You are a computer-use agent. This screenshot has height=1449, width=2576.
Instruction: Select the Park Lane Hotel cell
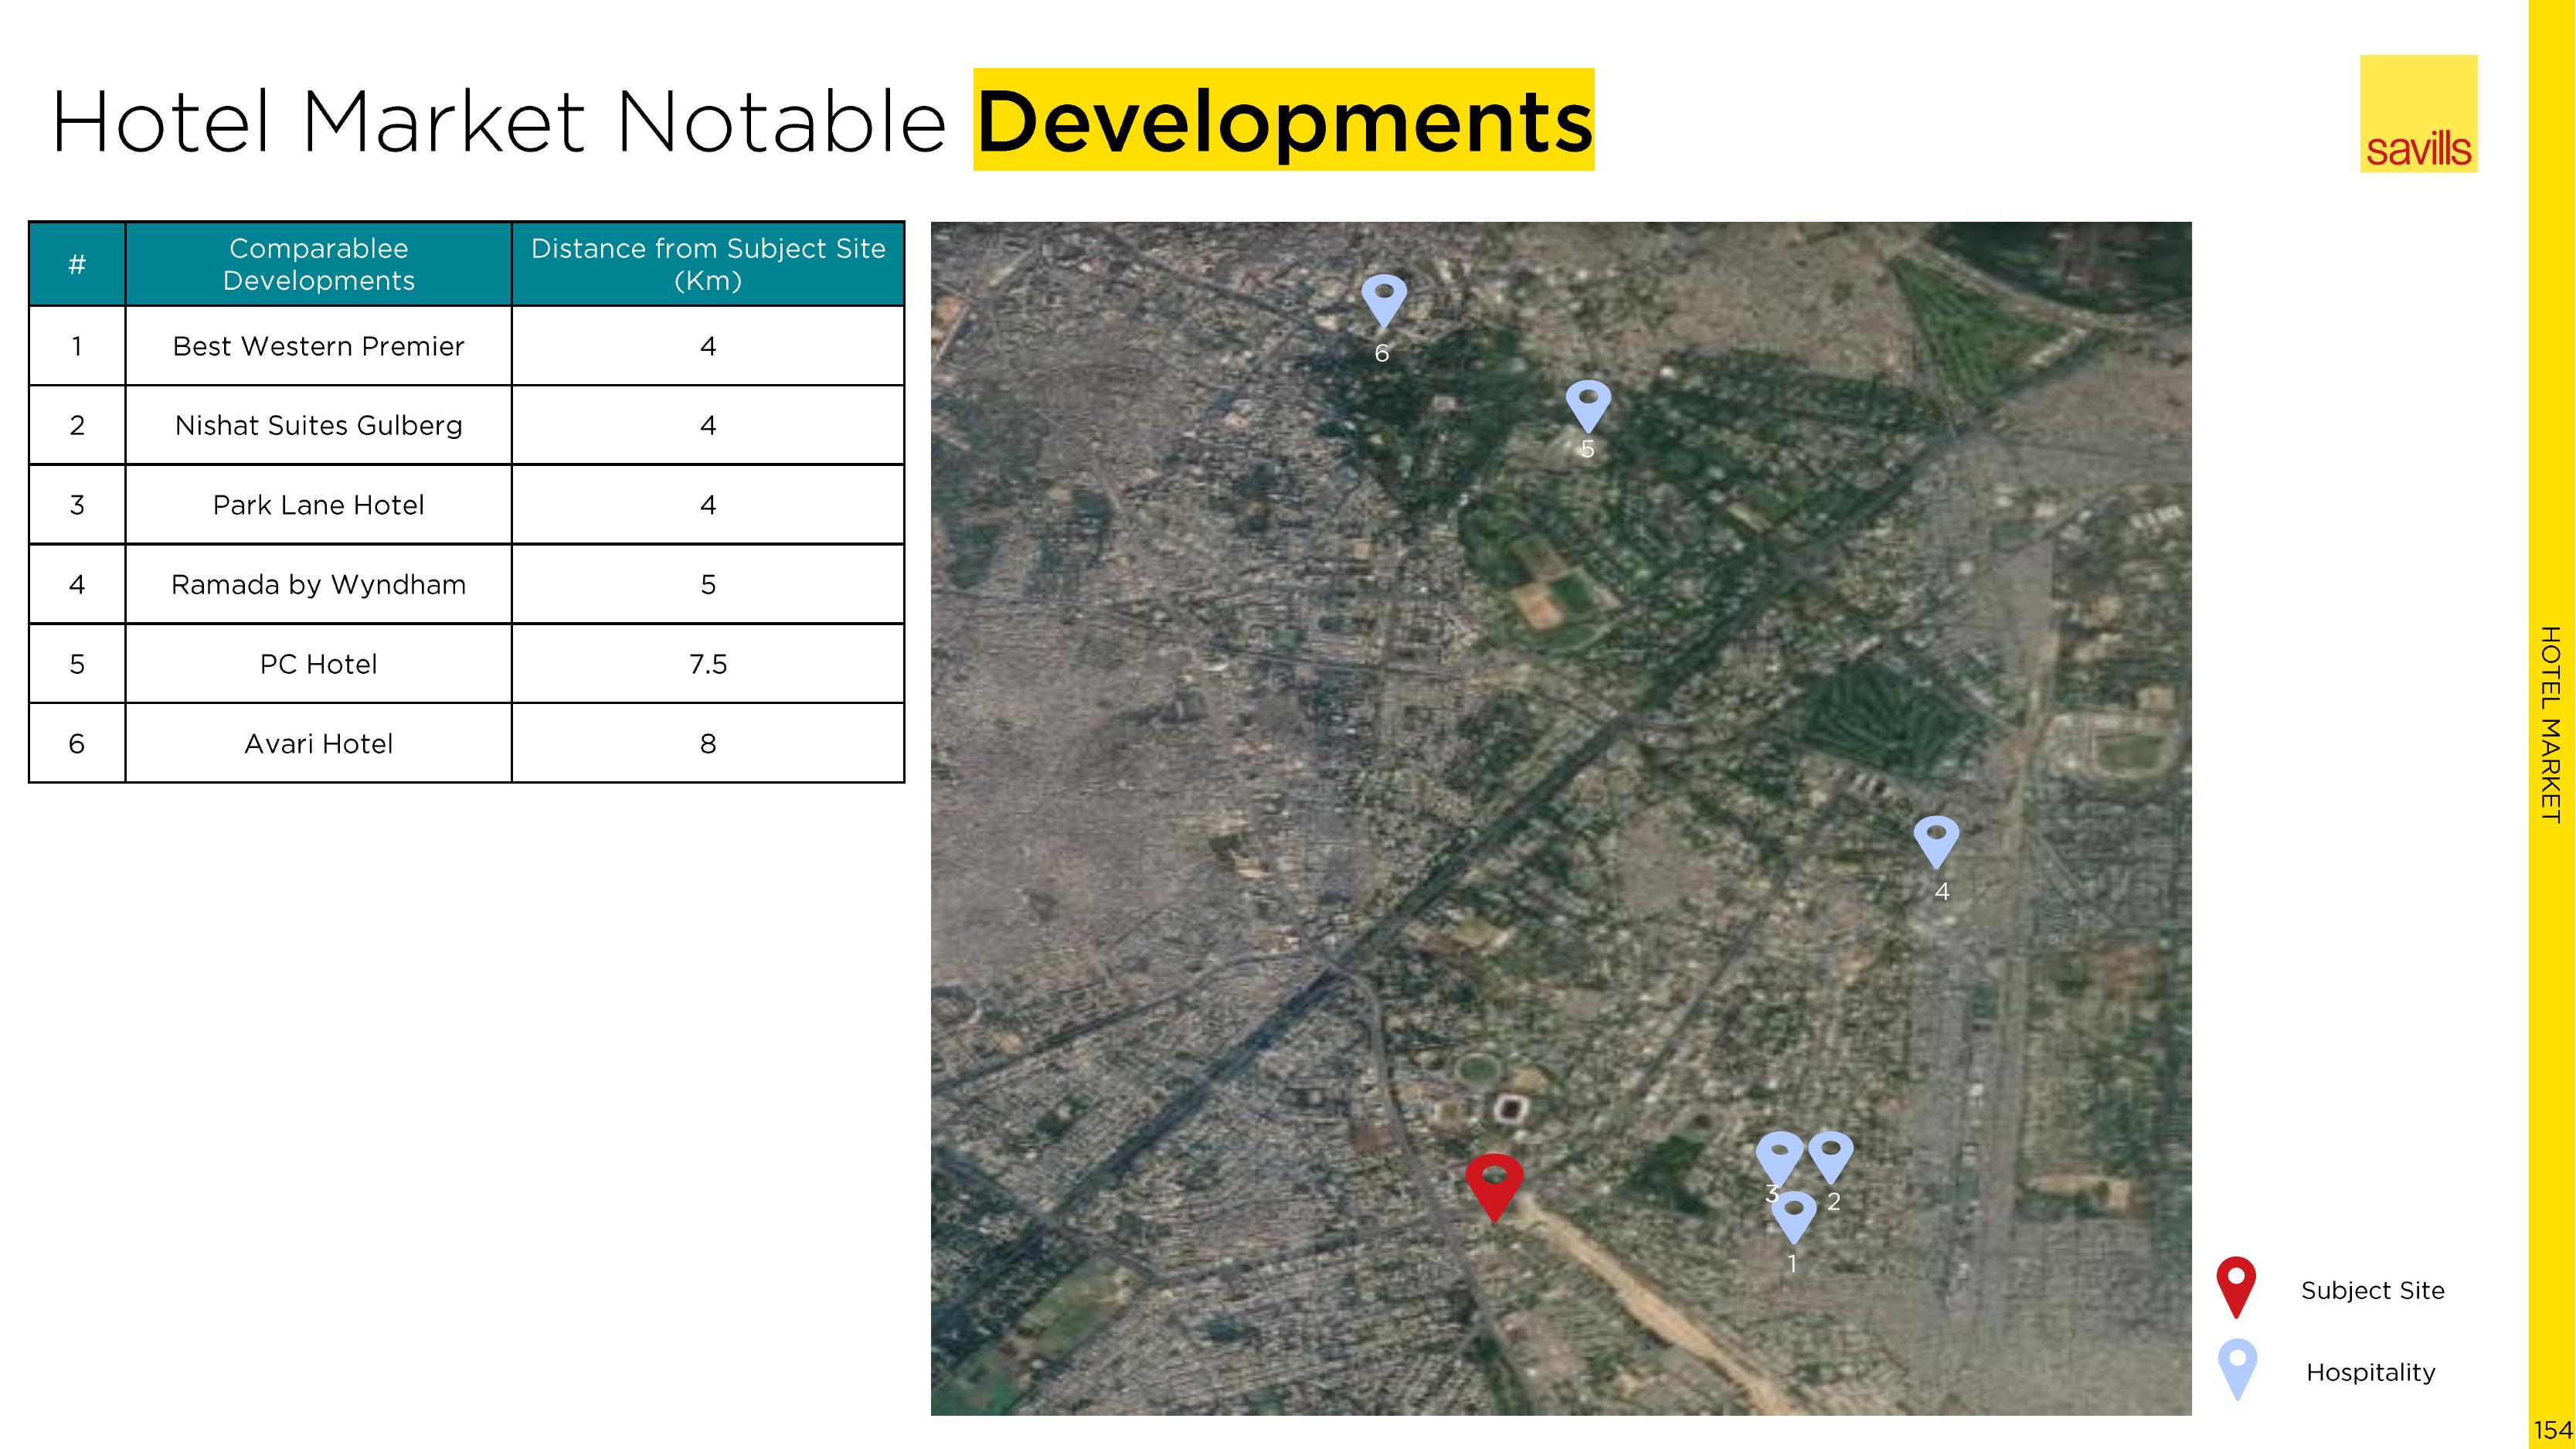(x=318, y=505)
